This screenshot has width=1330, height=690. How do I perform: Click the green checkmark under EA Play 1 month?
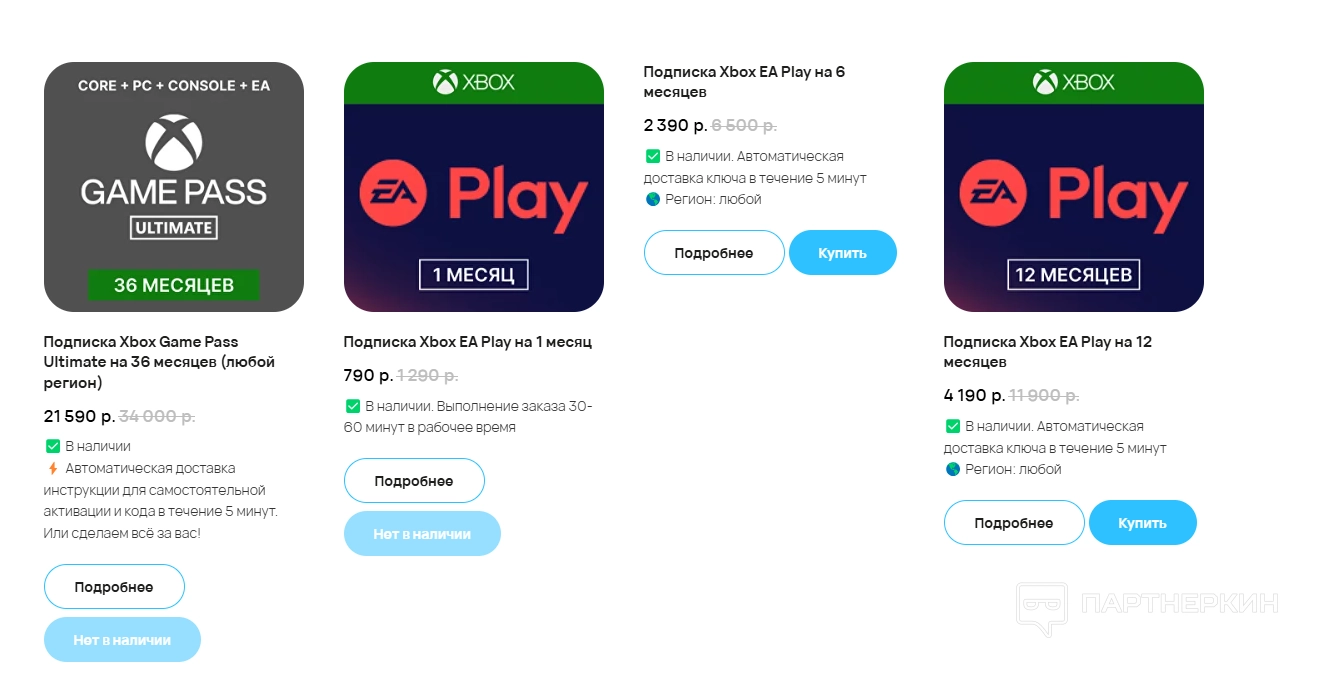[x=353, y=406]
